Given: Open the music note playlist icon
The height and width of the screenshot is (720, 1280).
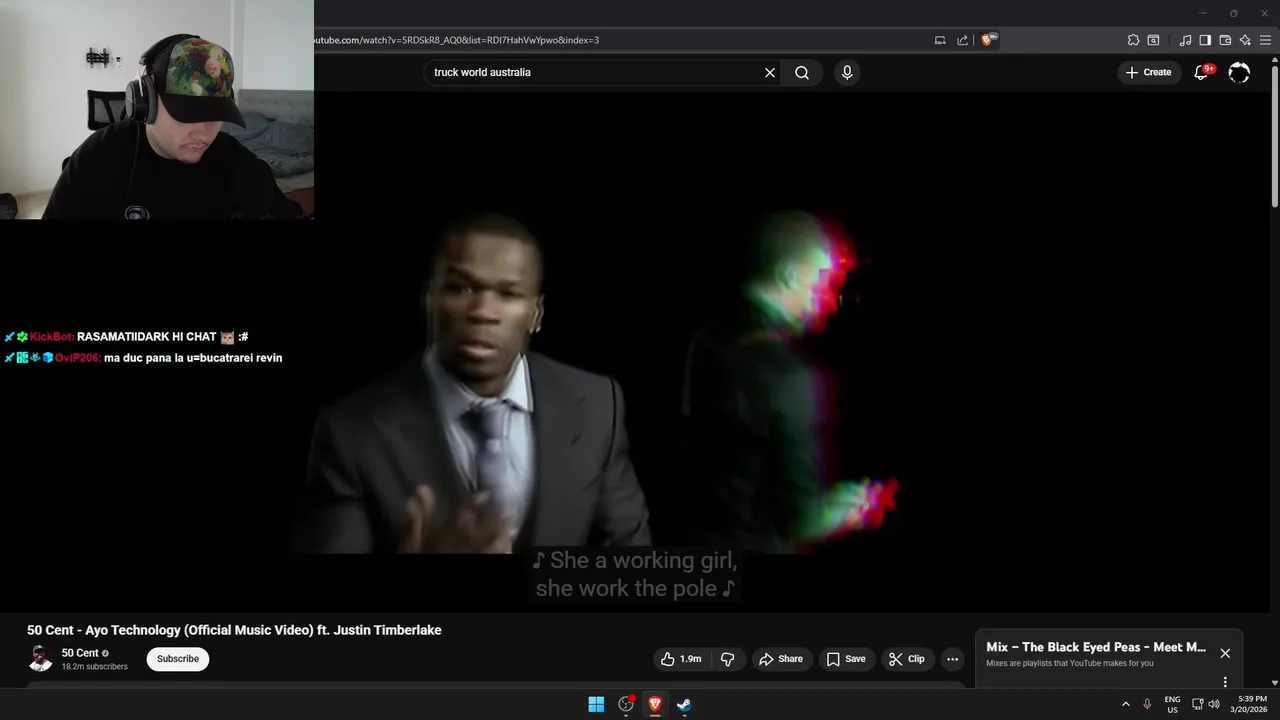Looking at the screenshot, I should point(1185,40).
